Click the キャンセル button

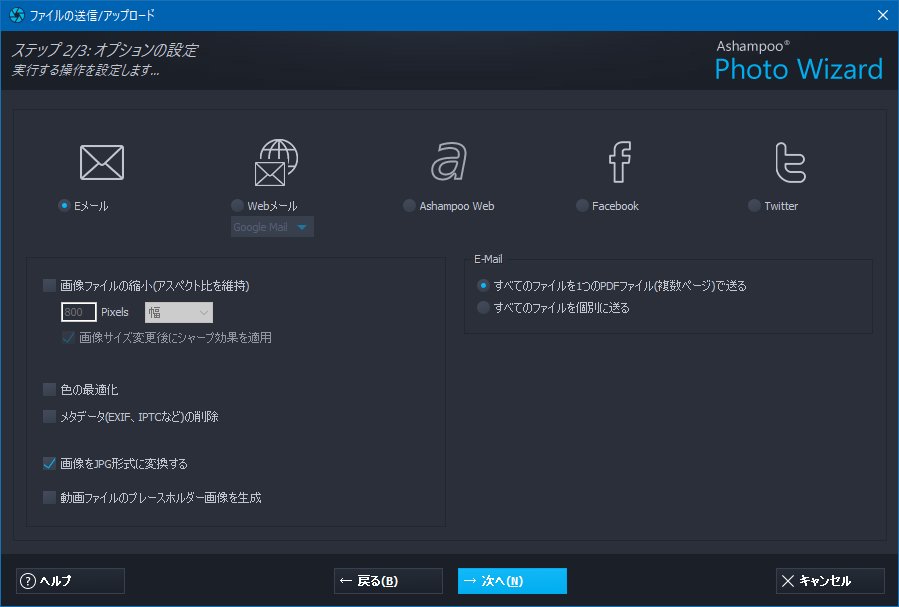[830, 581]
